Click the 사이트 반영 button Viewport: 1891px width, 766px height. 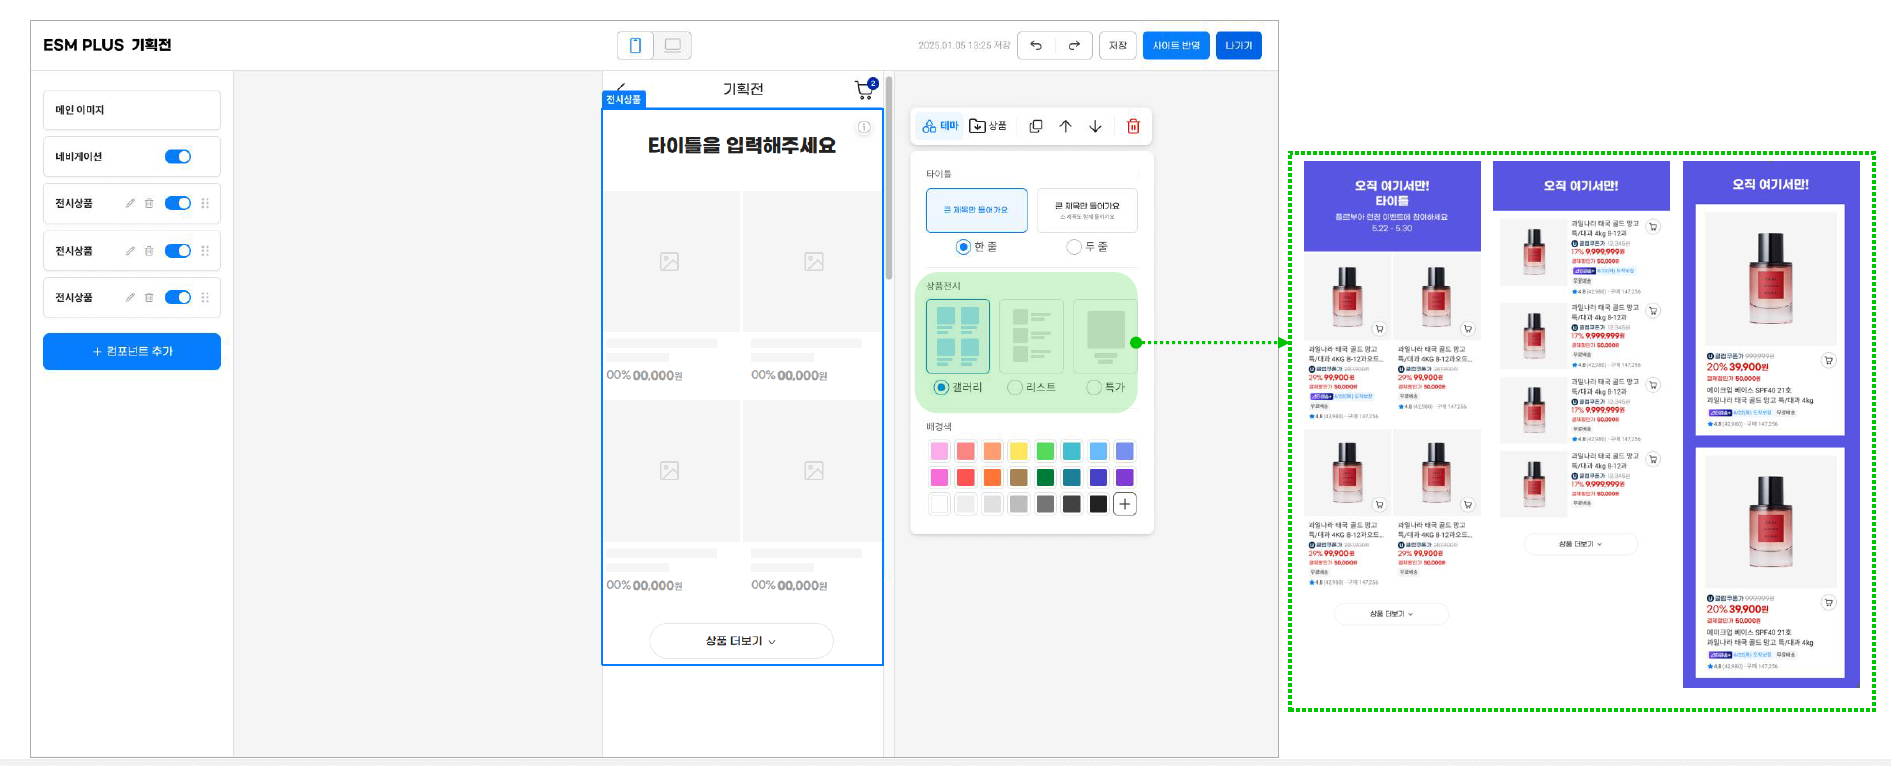1176,45
